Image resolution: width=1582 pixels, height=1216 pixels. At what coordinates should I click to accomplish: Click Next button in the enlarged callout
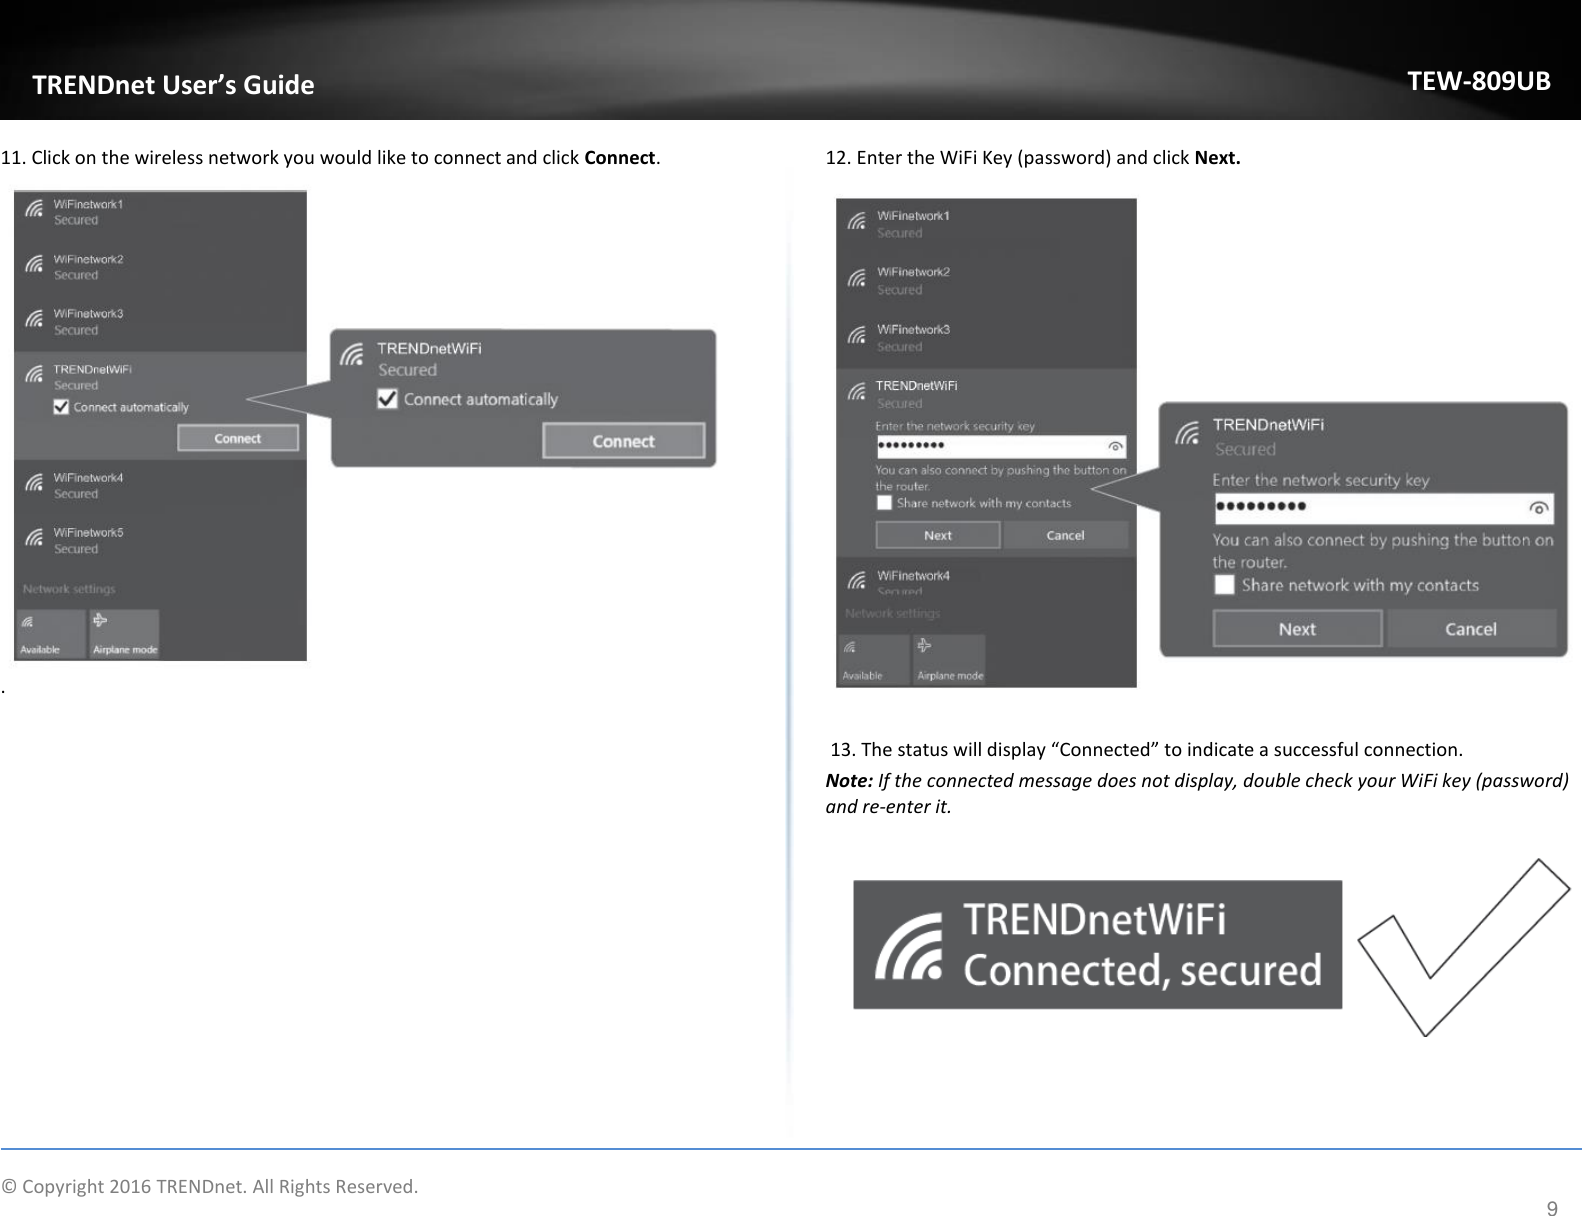click(x=1297, y=629)
